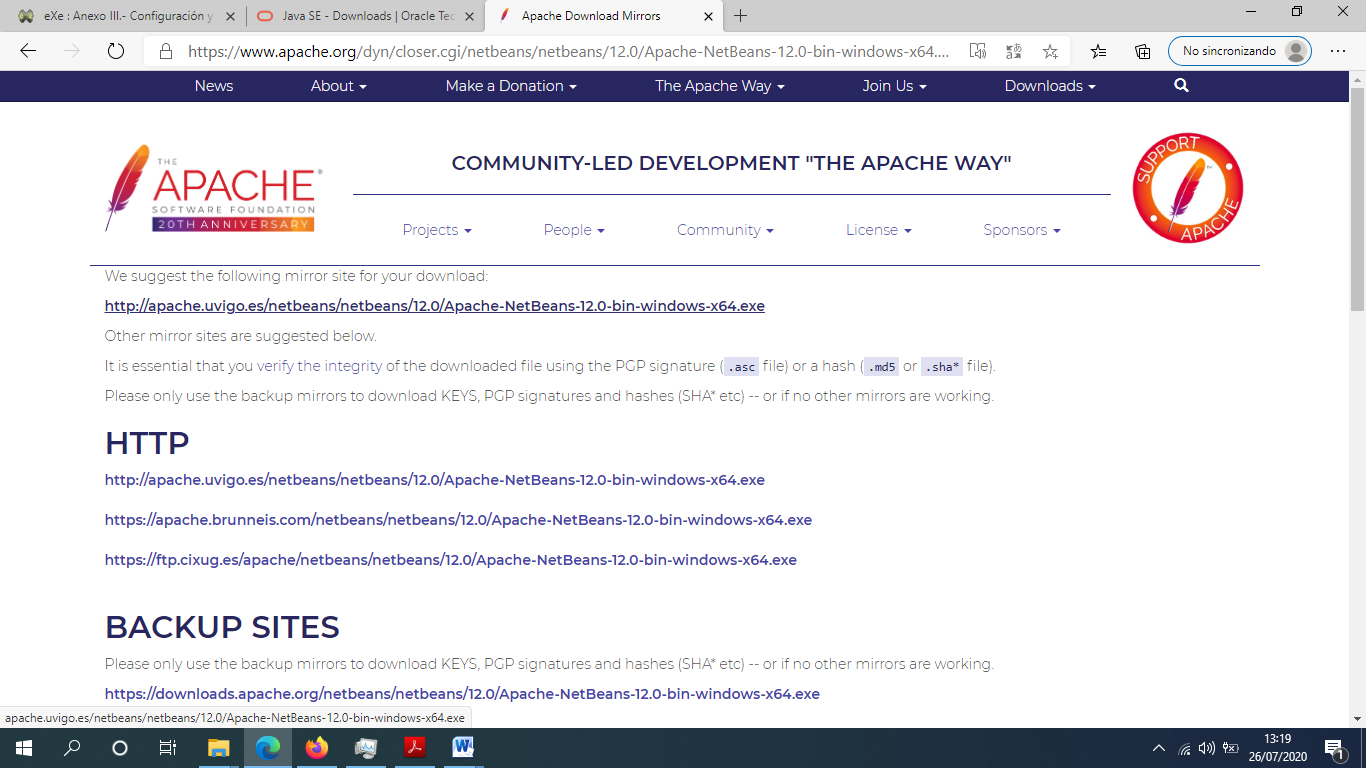The image size is (1366, 768).
Task: Reload the current page
Action: click(115, 51)
